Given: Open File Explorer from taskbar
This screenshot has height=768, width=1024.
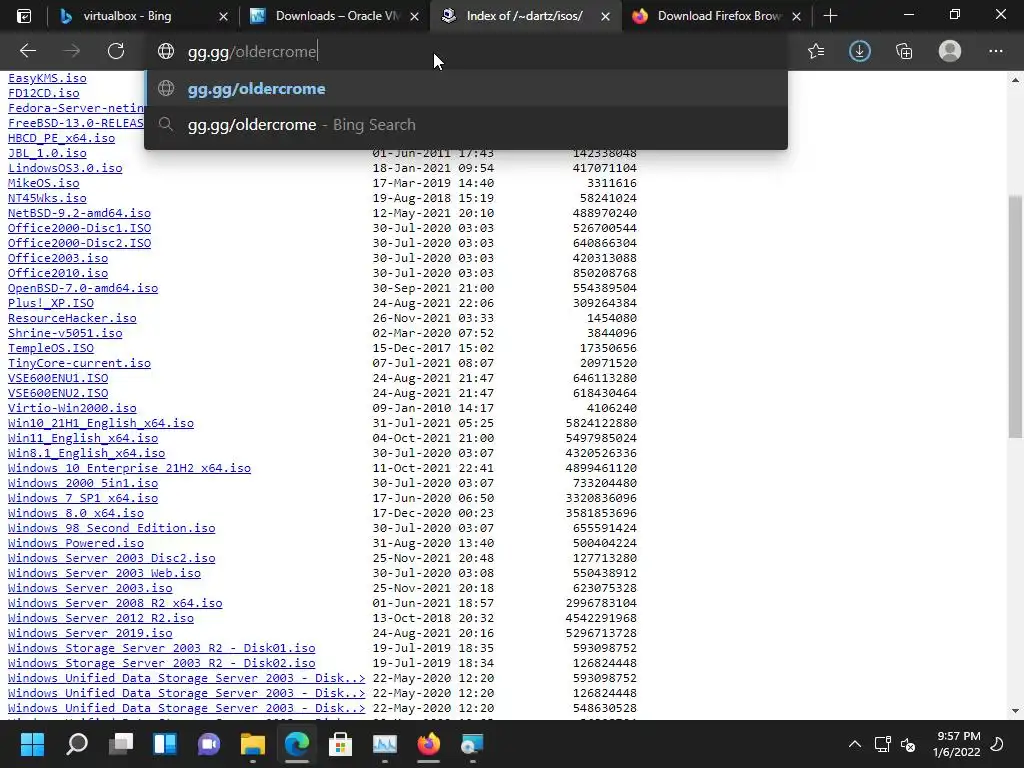Looking at the screenshot, I should (x=253, y=744).
